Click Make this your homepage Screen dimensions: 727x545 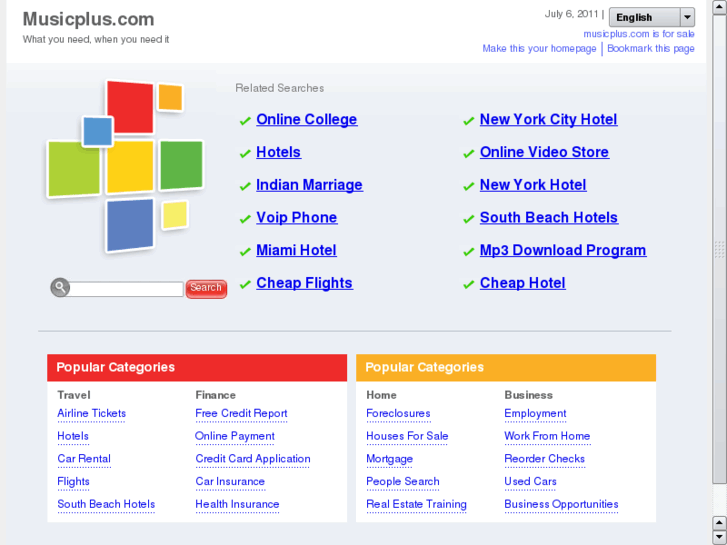[x=539, y=48]
